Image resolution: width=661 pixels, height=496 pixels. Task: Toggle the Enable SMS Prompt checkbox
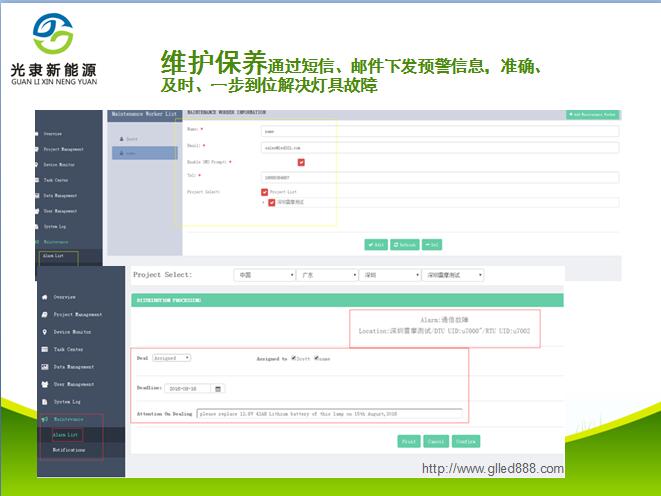(301, 162)
